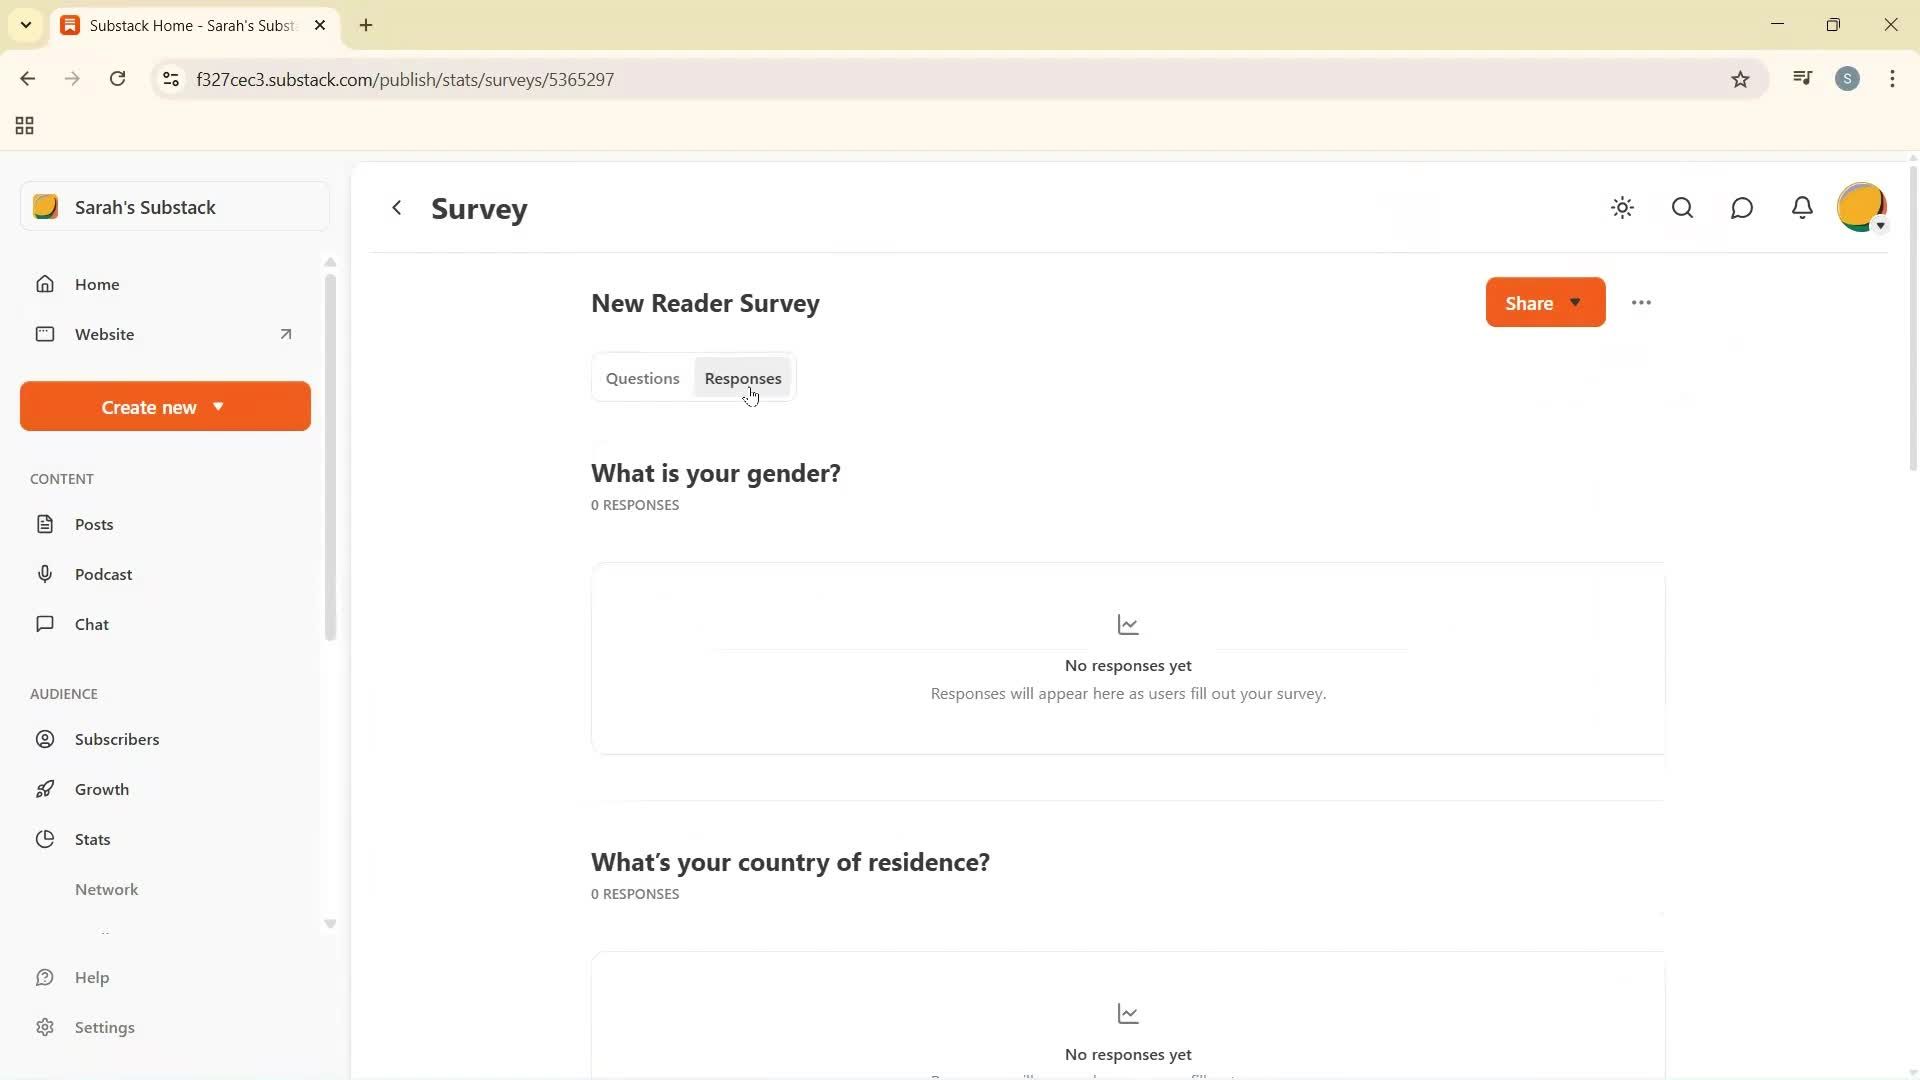Image resolution: width=1920 pixels, height=1080 pixels.
Task: Open Sarah's Substack profile avatar menu
Action: [1862, 207]
